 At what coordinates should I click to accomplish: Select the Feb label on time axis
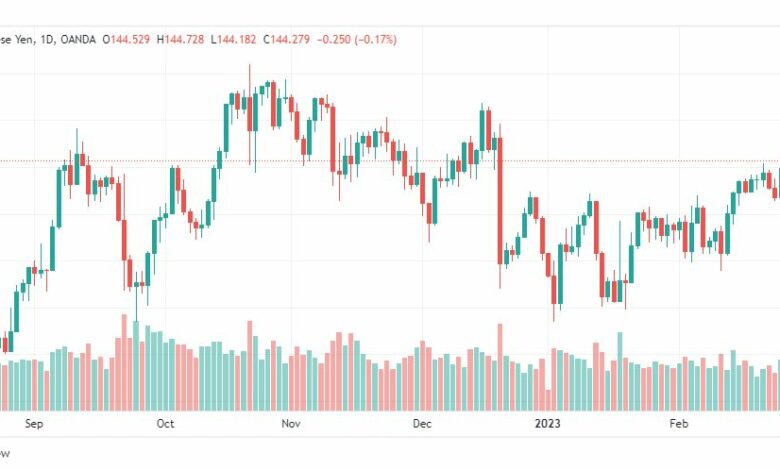click(x=679, y=424)
